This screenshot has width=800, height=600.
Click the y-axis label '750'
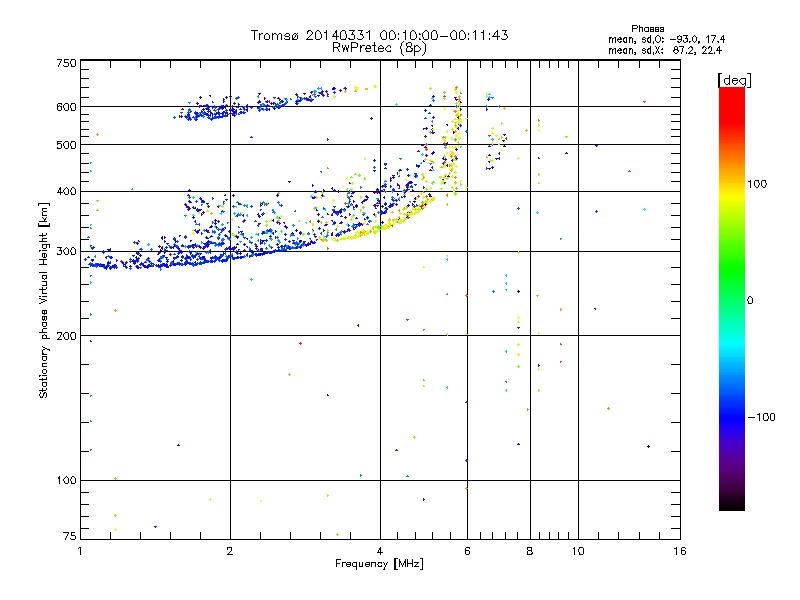[x=66, y=63]
